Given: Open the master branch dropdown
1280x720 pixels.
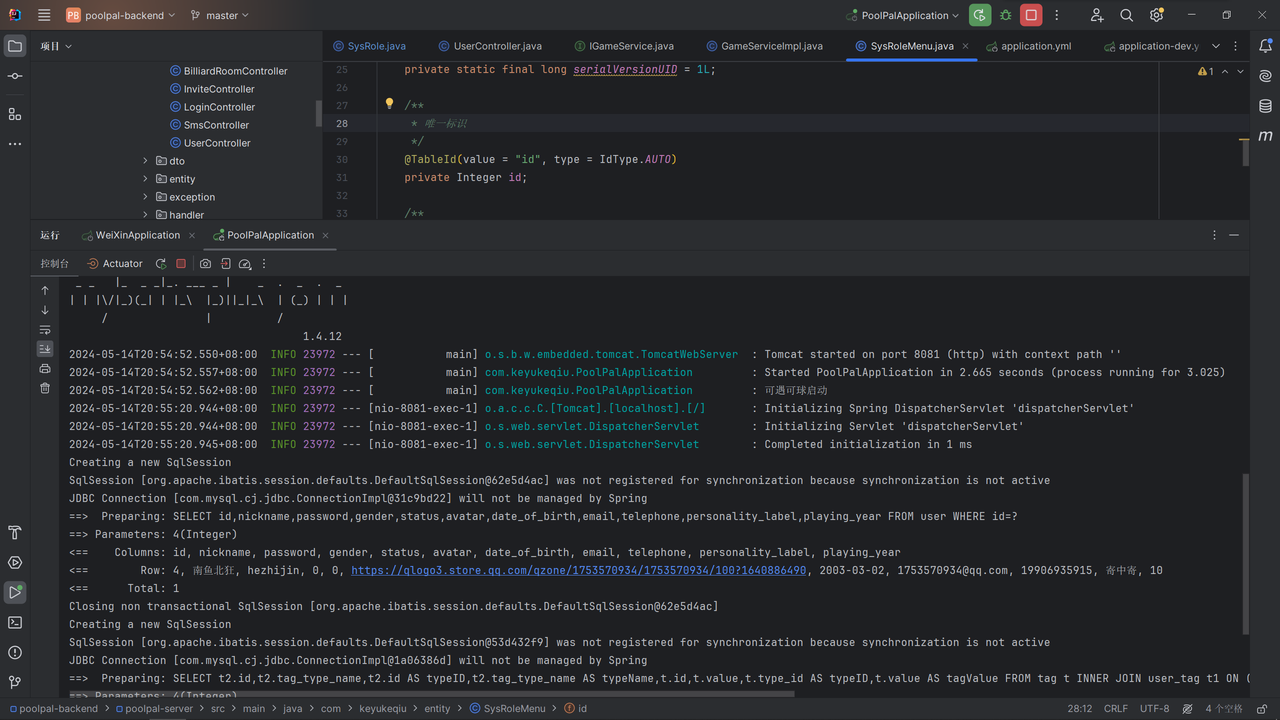Looking at the screenshot, I should [220, 15].
